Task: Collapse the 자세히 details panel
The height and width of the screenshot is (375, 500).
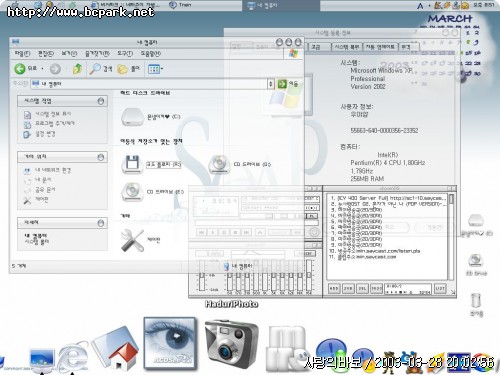Action: coord(101,223)
